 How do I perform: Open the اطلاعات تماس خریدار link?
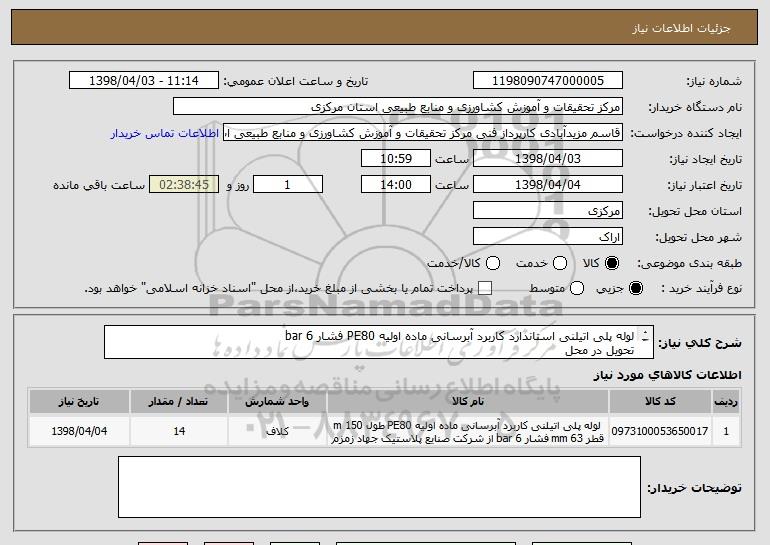tap(165, 134)
